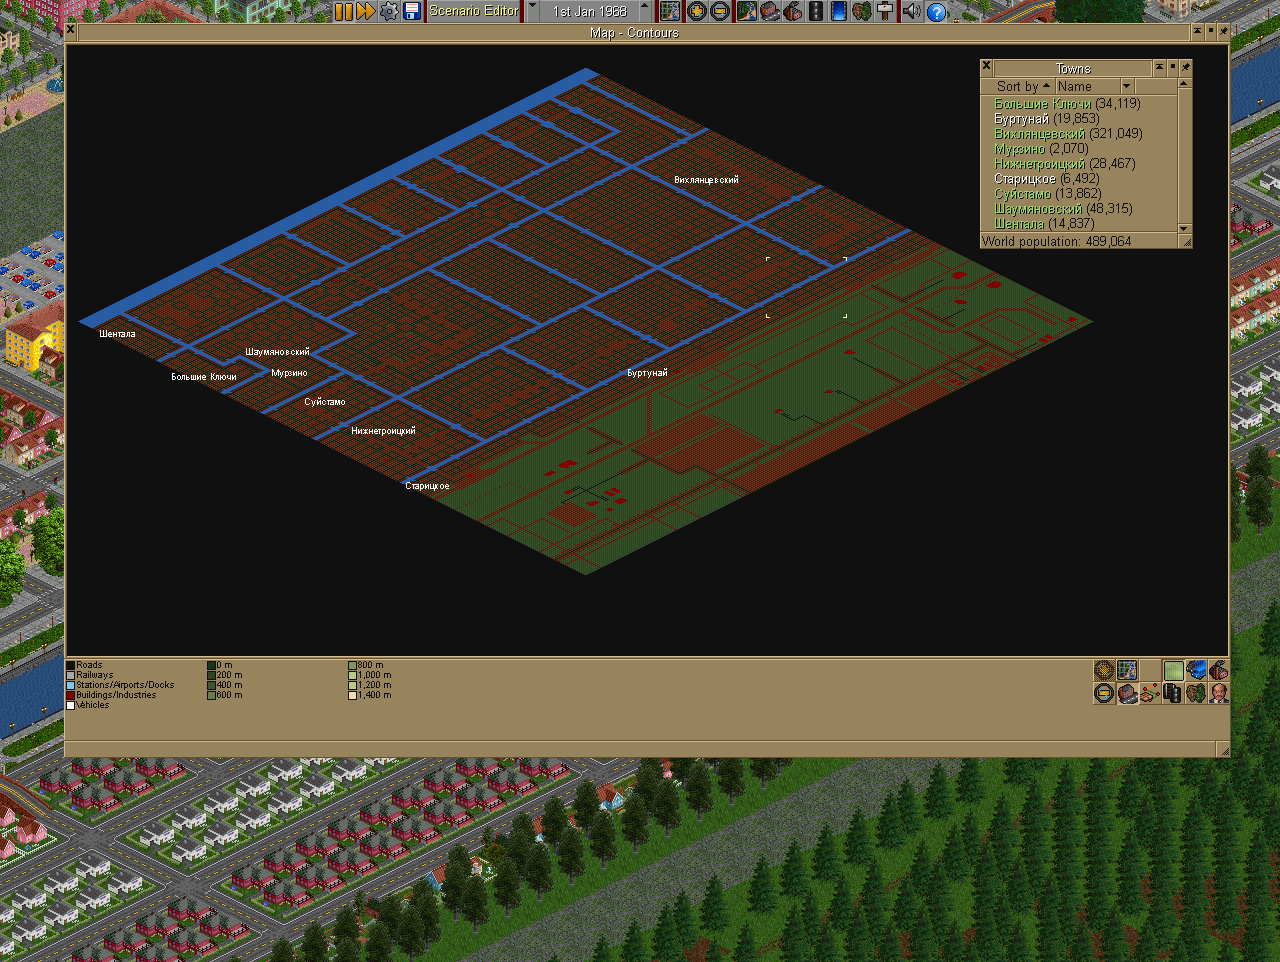Show transport routes on the smallmap
Screen dimensions: 1280x962
click(1174, 693)
